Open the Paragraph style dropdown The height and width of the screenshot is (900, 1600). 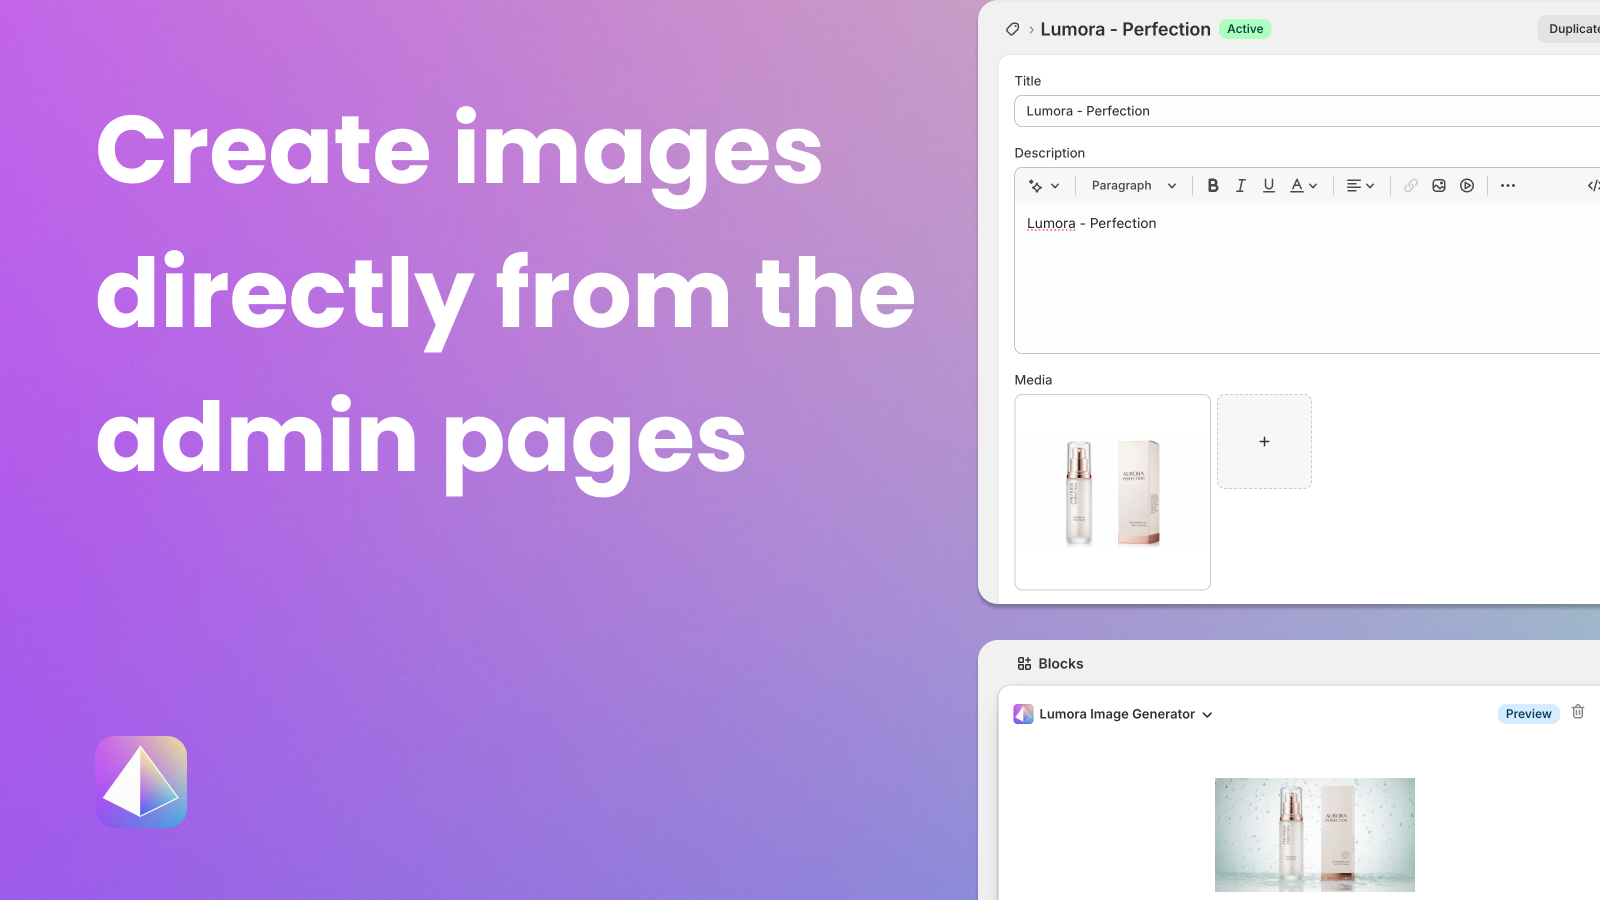click(x=1132, y=185)
